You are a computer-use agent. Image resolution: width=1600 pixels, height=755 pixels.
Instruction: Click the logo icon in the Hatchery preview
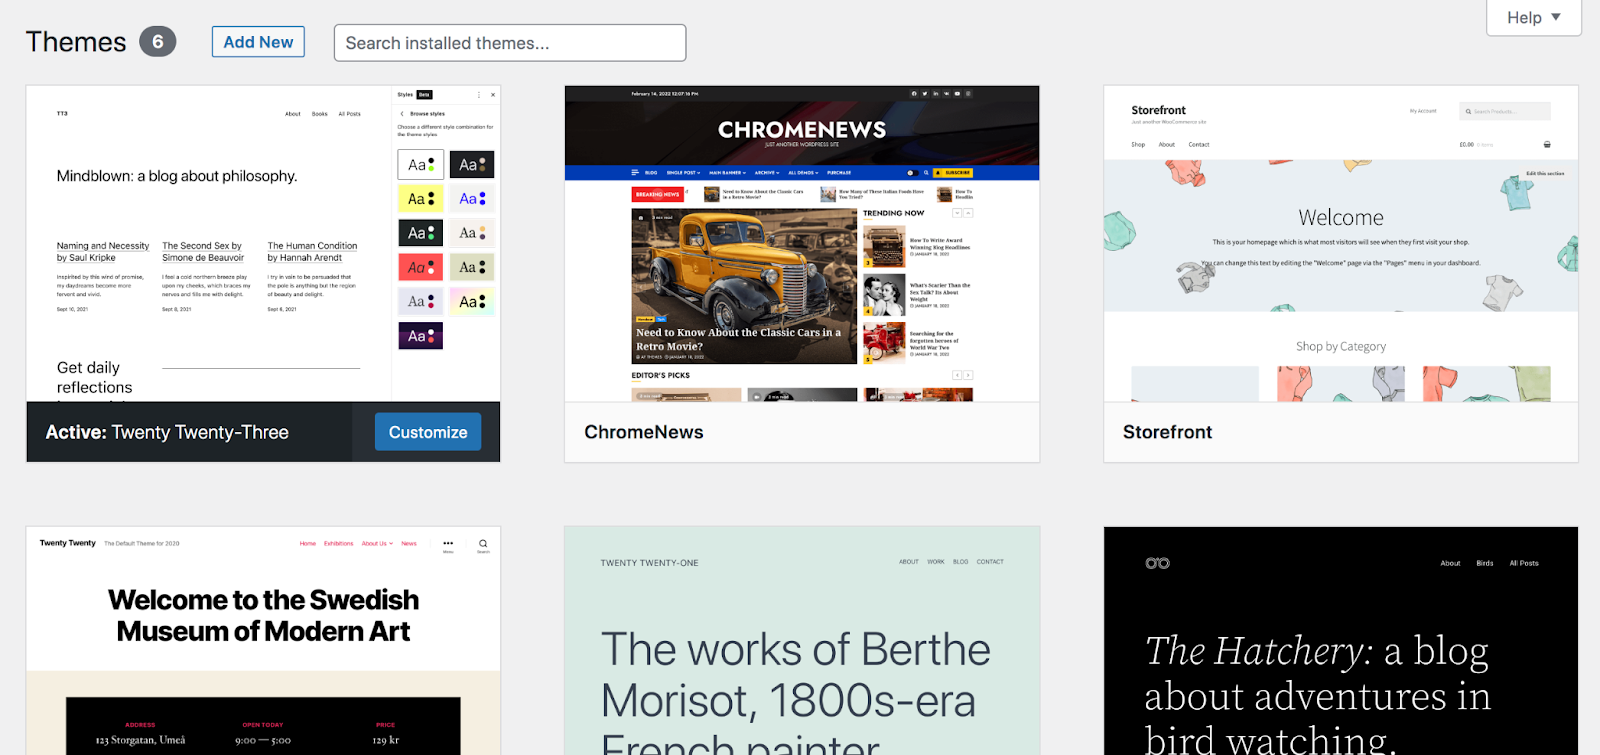[x=1157, y=563]
